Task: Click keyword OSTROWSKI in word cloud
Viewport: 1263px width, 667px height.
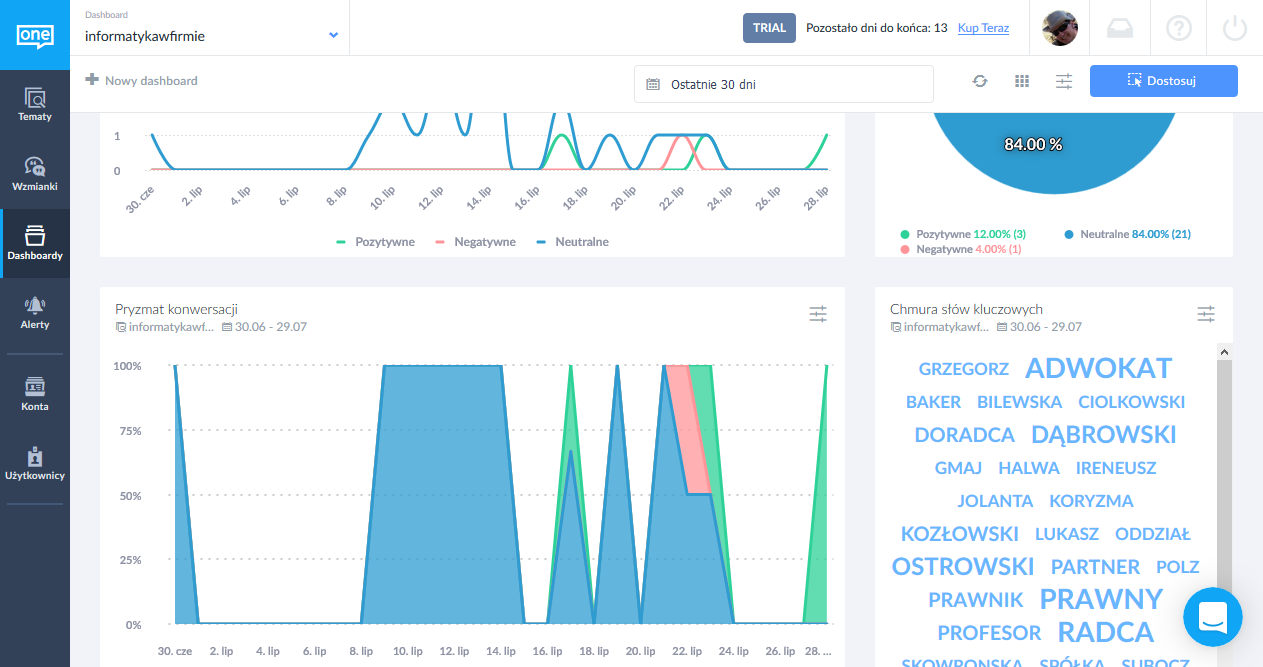Action: click(963, 566)
